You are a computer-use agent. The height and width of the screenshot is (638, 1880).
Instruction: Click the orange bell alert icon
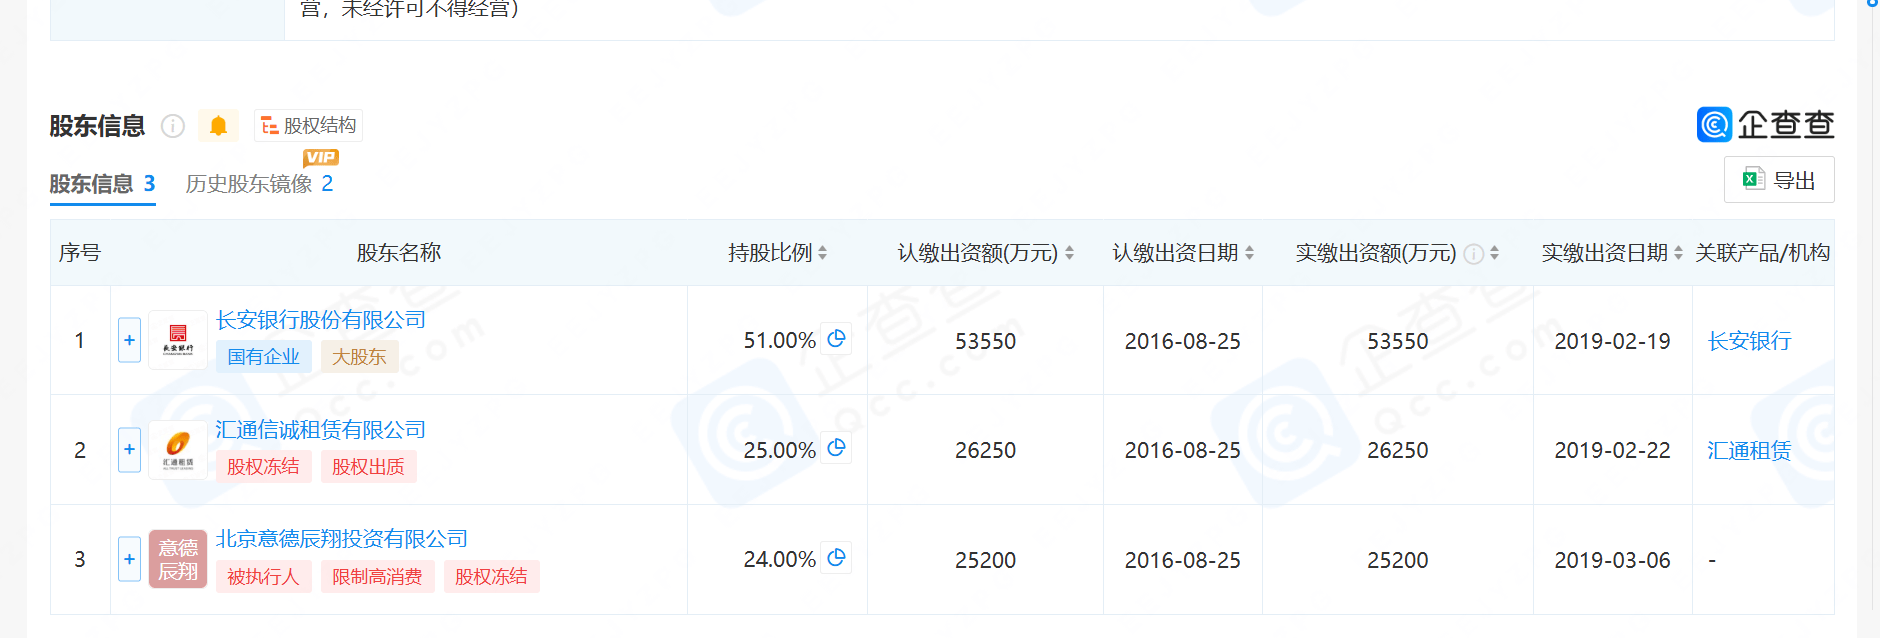pyautogui.click(x=218, y=126)
